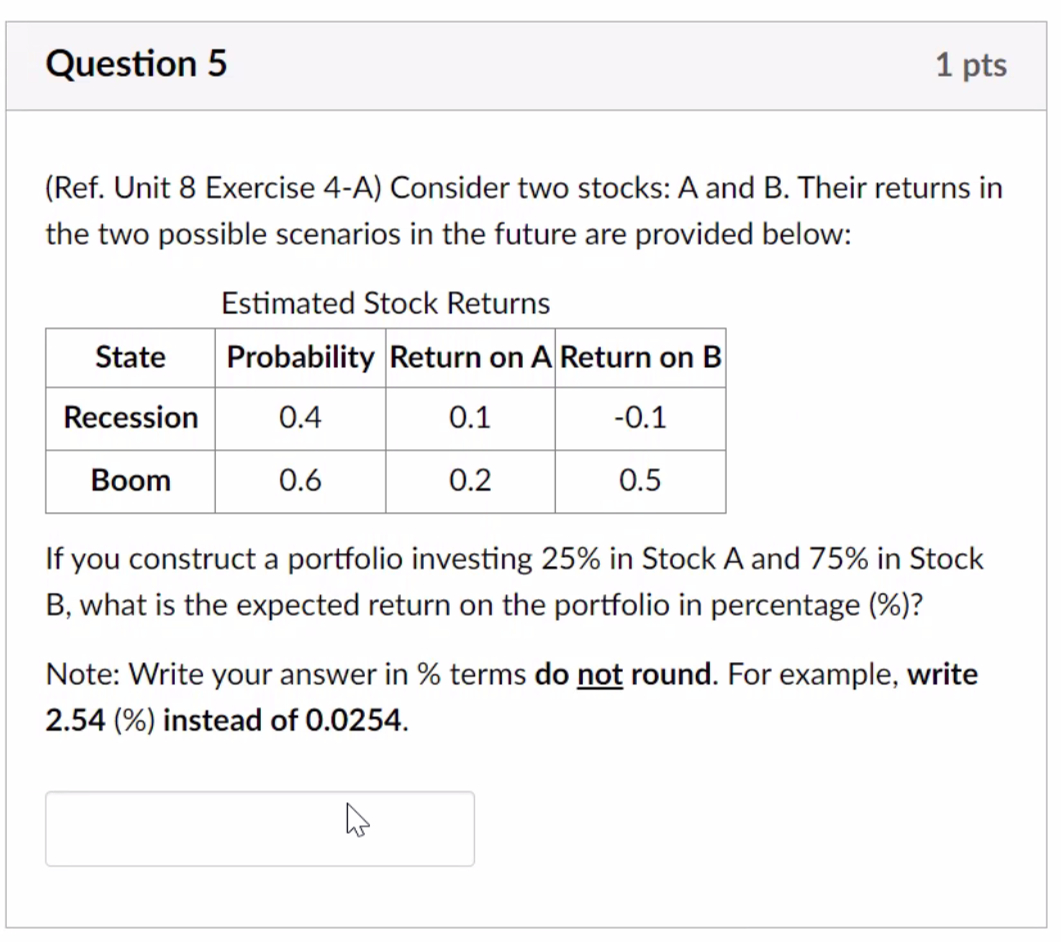Click the Probability column header

[299, 357]
